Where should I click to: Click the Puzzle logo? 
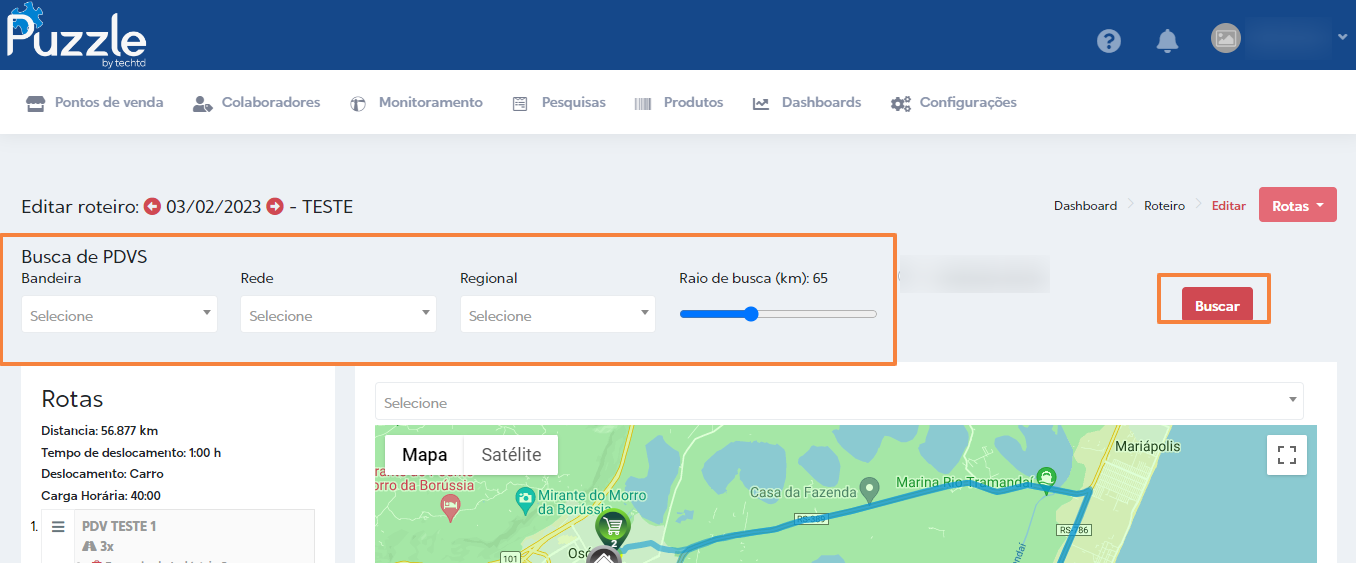(x=76, y=35)
